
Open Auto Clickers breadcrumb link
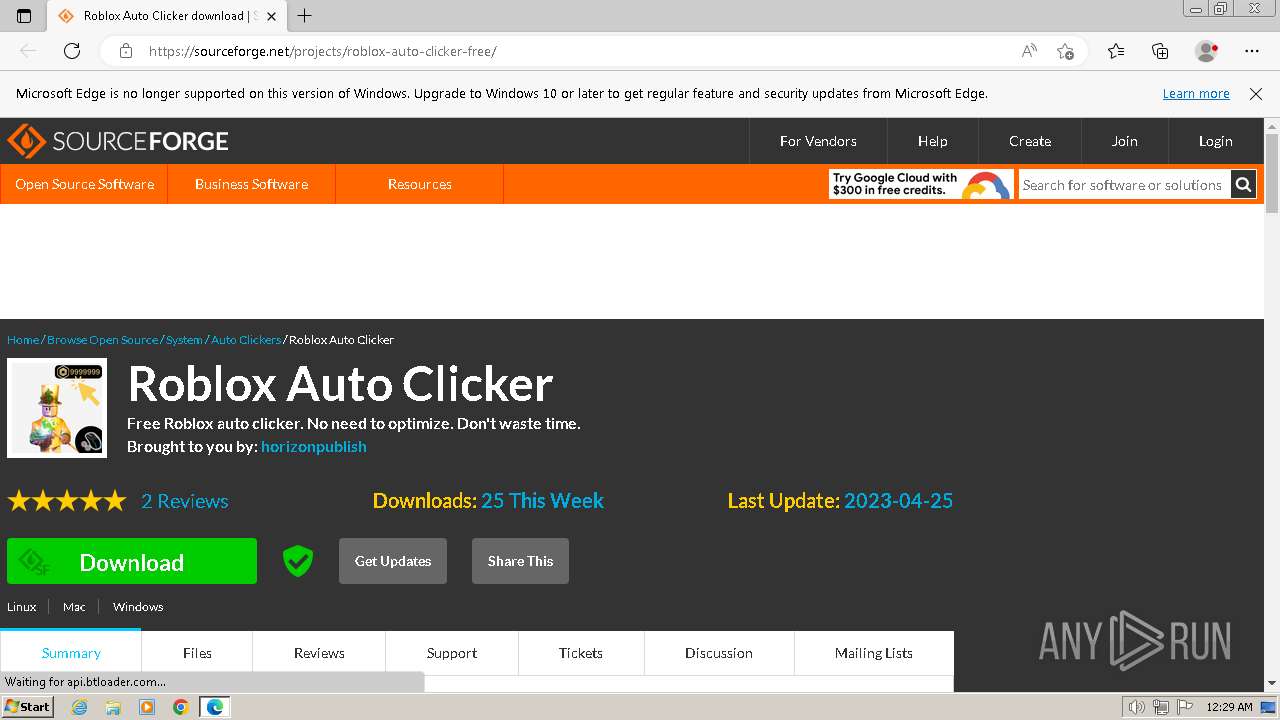tap(246, 340)
